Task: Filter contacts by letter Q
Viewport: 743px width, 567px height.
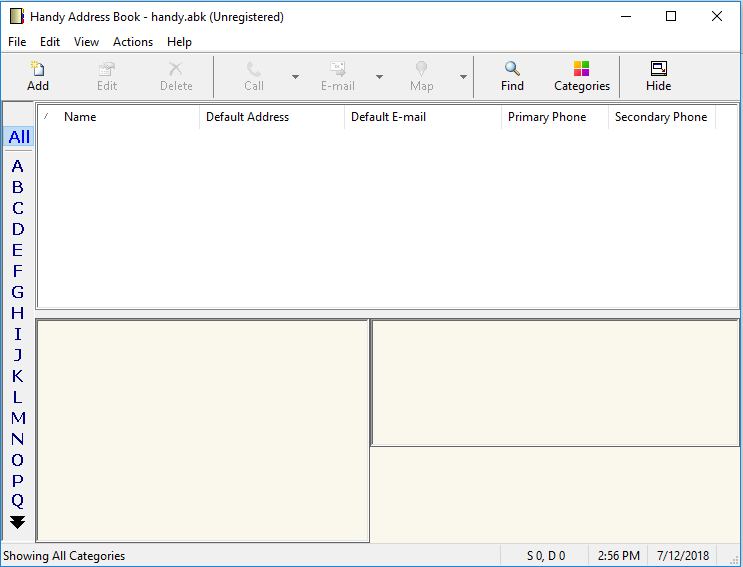Action: [18, 501]
